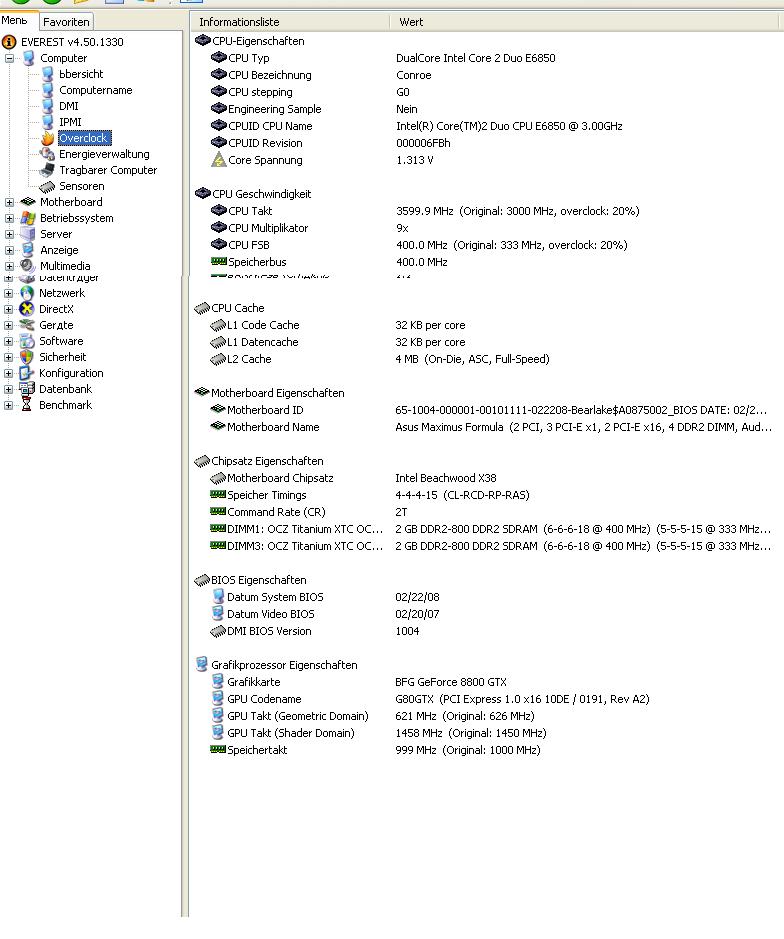Screen dimensions: 784x939
Task: Select the DMI tree item
Action: (68, 106)
